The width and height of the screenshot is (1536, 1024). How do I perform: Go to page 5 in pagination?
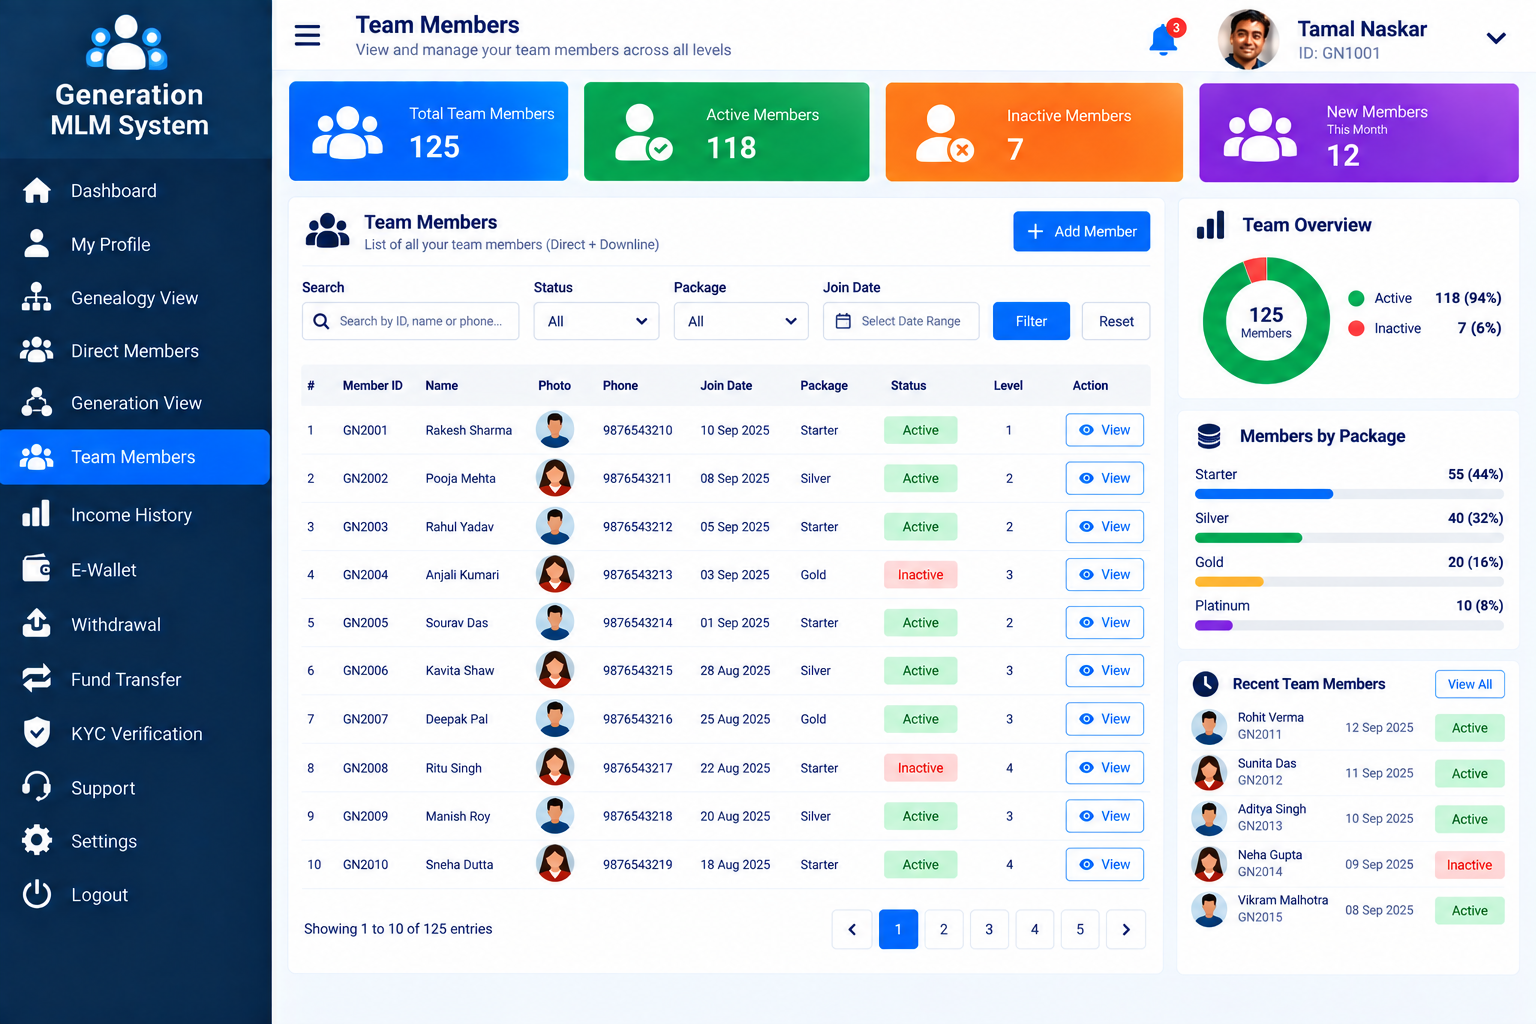[1080, 929]
